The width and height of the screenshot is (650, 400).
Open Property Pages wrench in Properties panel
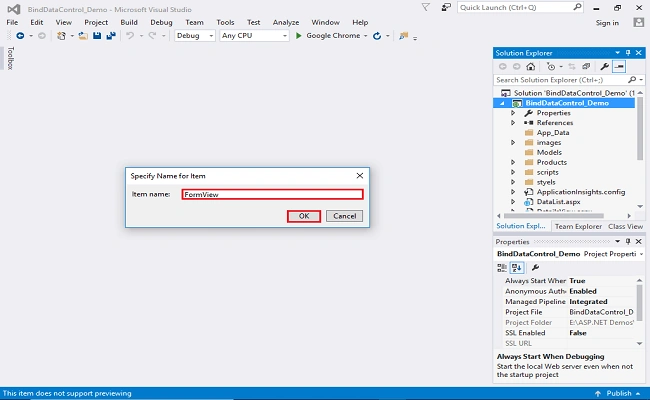click(x=535, y=268)
